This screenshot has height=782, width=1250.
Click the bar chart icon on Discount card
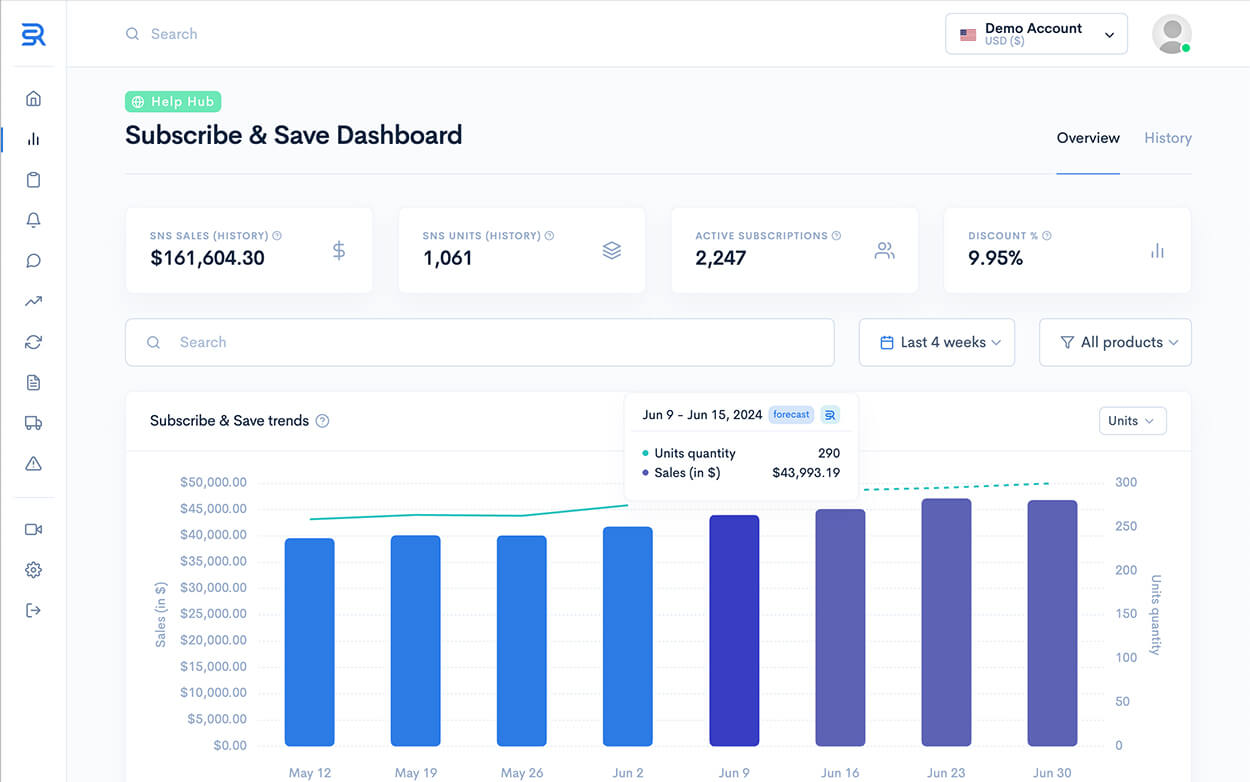pos(1157,251)
